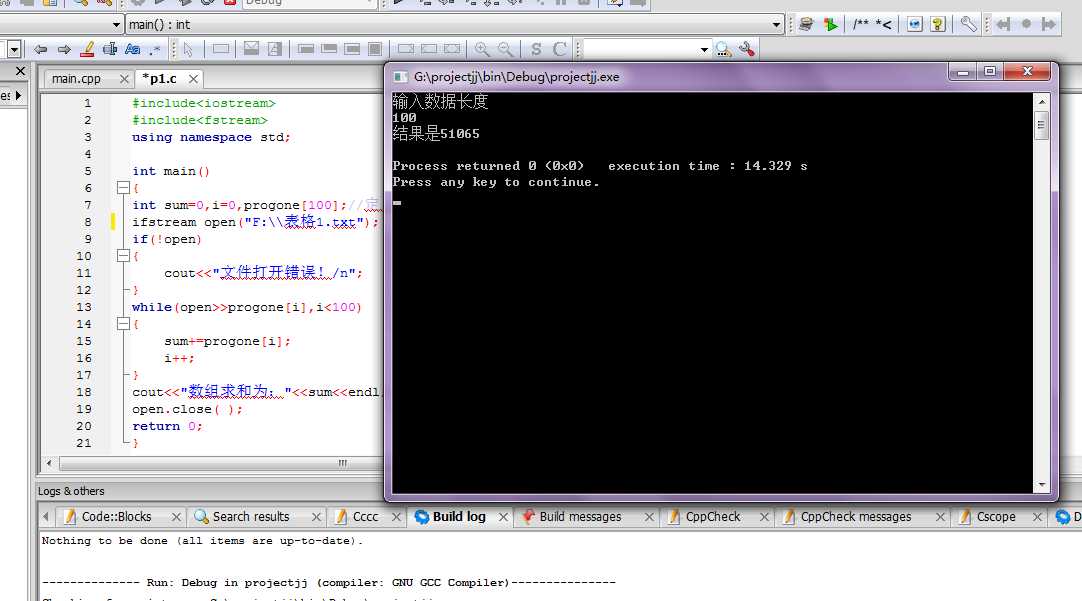The width and height of the screenshot is (1082, 601).
Task: Open the CppCheck tab
Action: (712, 517)
